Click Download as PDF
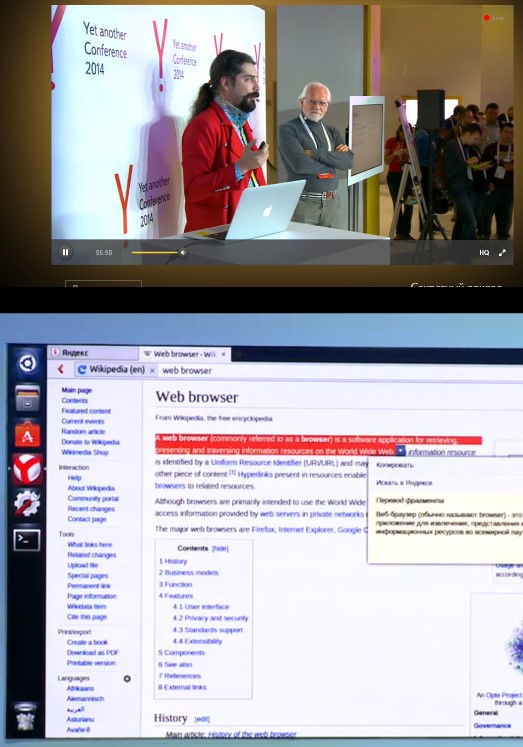Viewport: 523px width, 747px height. tap(92, 653)
